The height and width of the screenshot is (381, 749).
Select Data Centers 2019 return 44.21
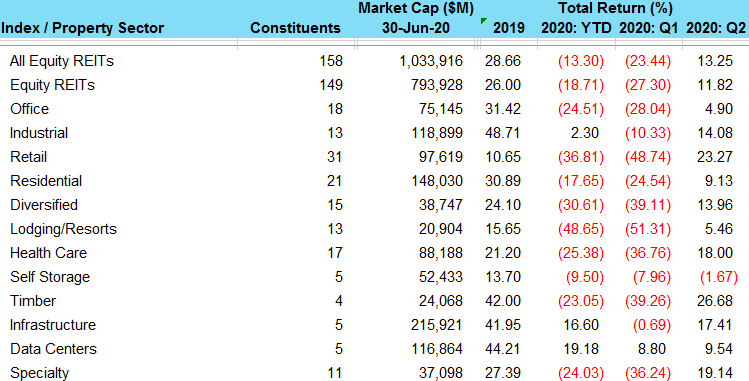503,349
